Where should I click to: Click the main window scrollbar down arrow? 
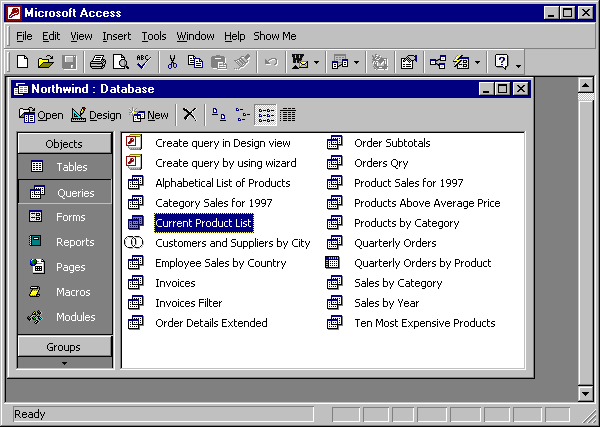pos(585,393)
